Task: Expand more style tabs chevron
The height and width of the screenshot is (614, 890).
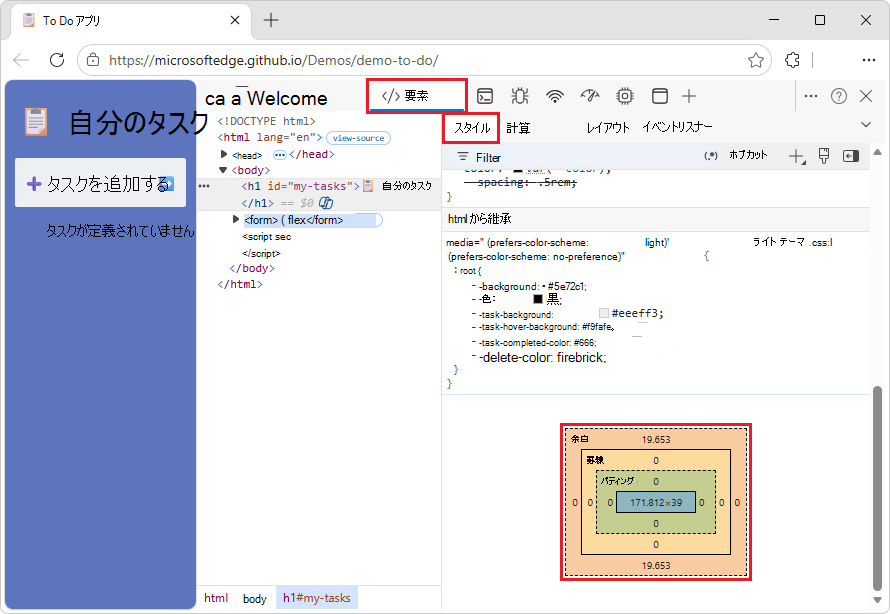Action: pos(866,125)
